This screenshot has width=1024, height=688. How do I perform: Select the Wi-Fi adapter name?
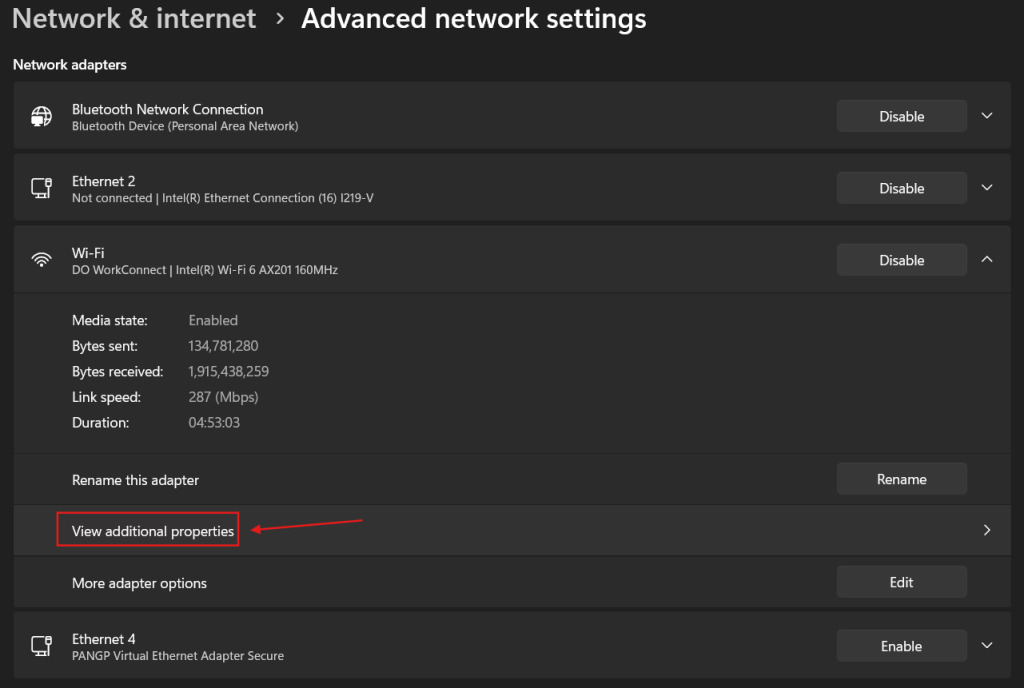tap(88, 253)
